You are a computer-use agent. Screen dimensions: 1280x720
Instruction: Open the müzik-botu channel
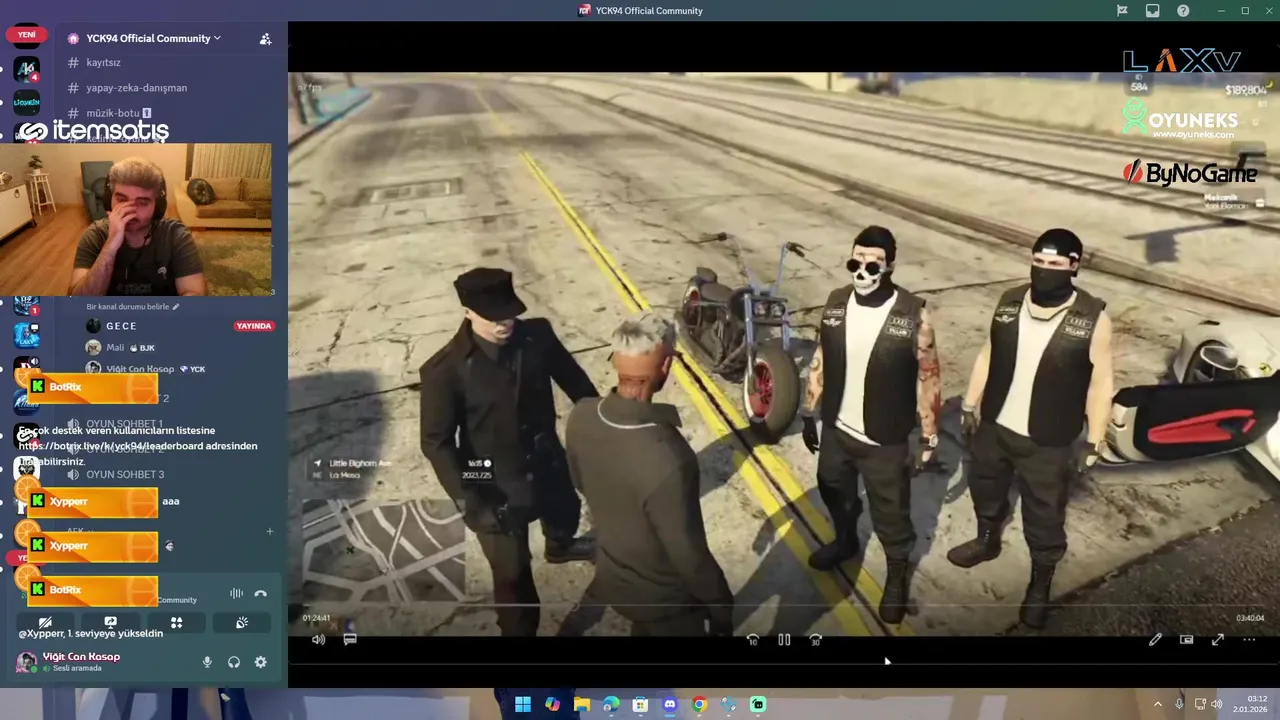pos(113,113)
